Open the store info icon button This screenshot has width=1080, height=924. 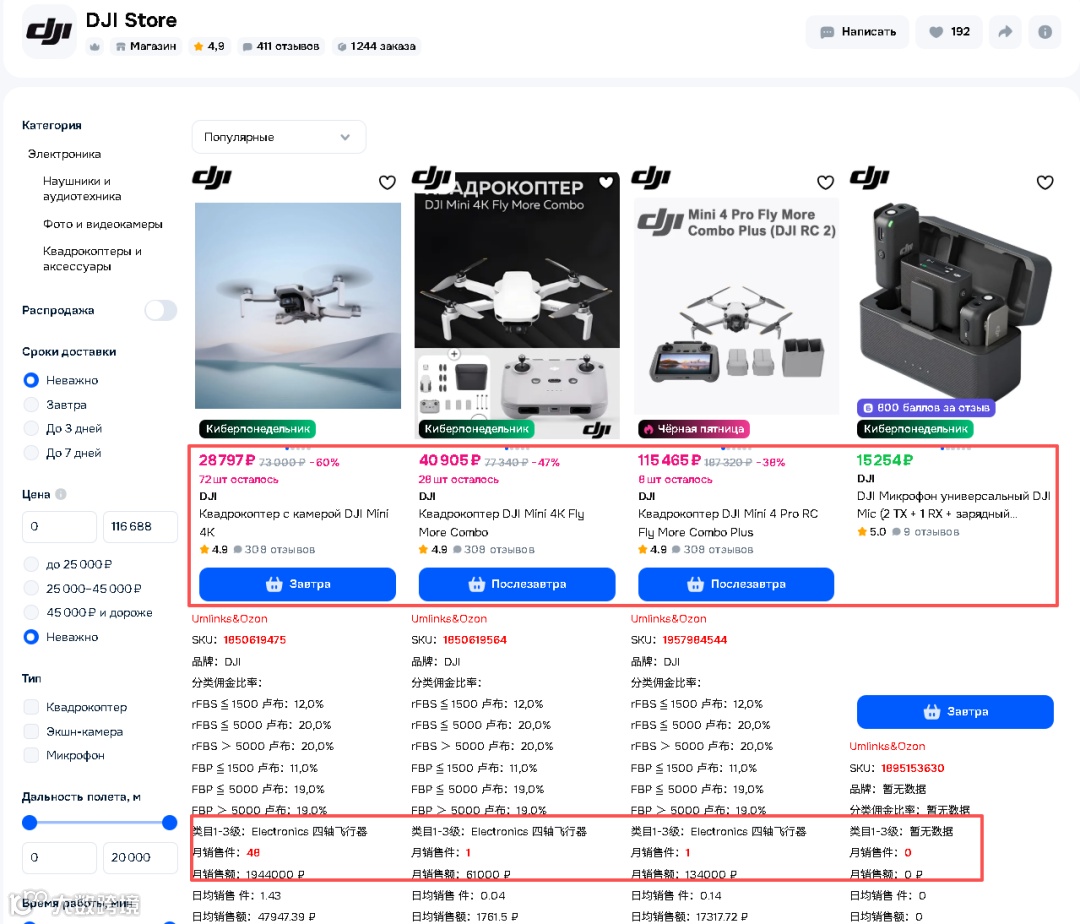(1044, 32)
